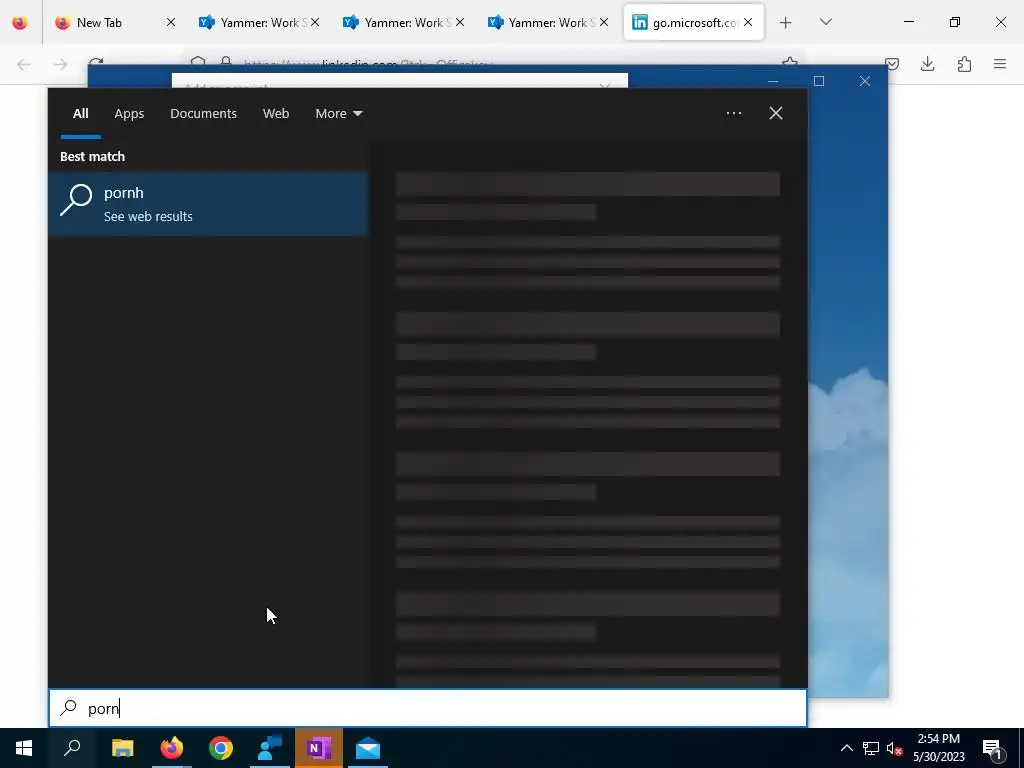
Task: Close the go.microsoft.com tab
Action: tap(748, 22)
